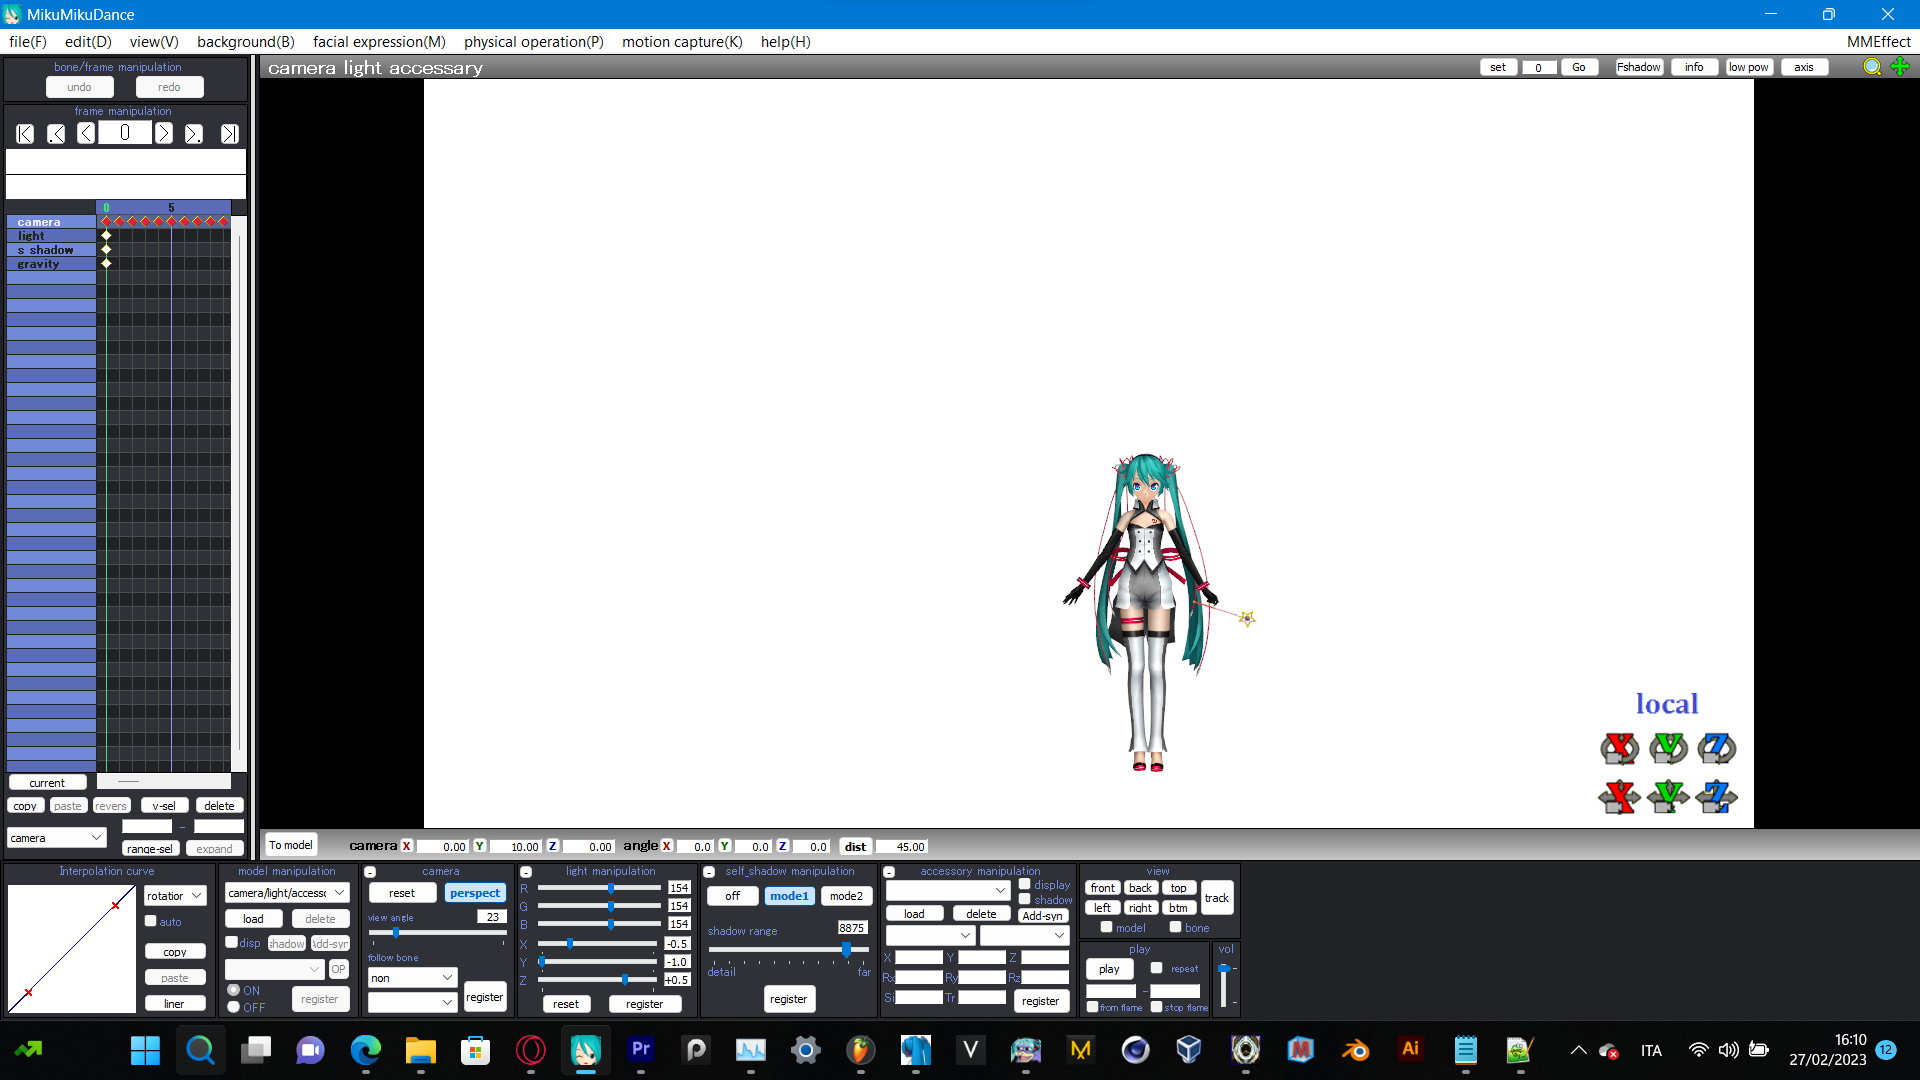Click the magnifier zoom view icon
This screenshot has width=1920, height=1080.
[x=1872, y=67]
